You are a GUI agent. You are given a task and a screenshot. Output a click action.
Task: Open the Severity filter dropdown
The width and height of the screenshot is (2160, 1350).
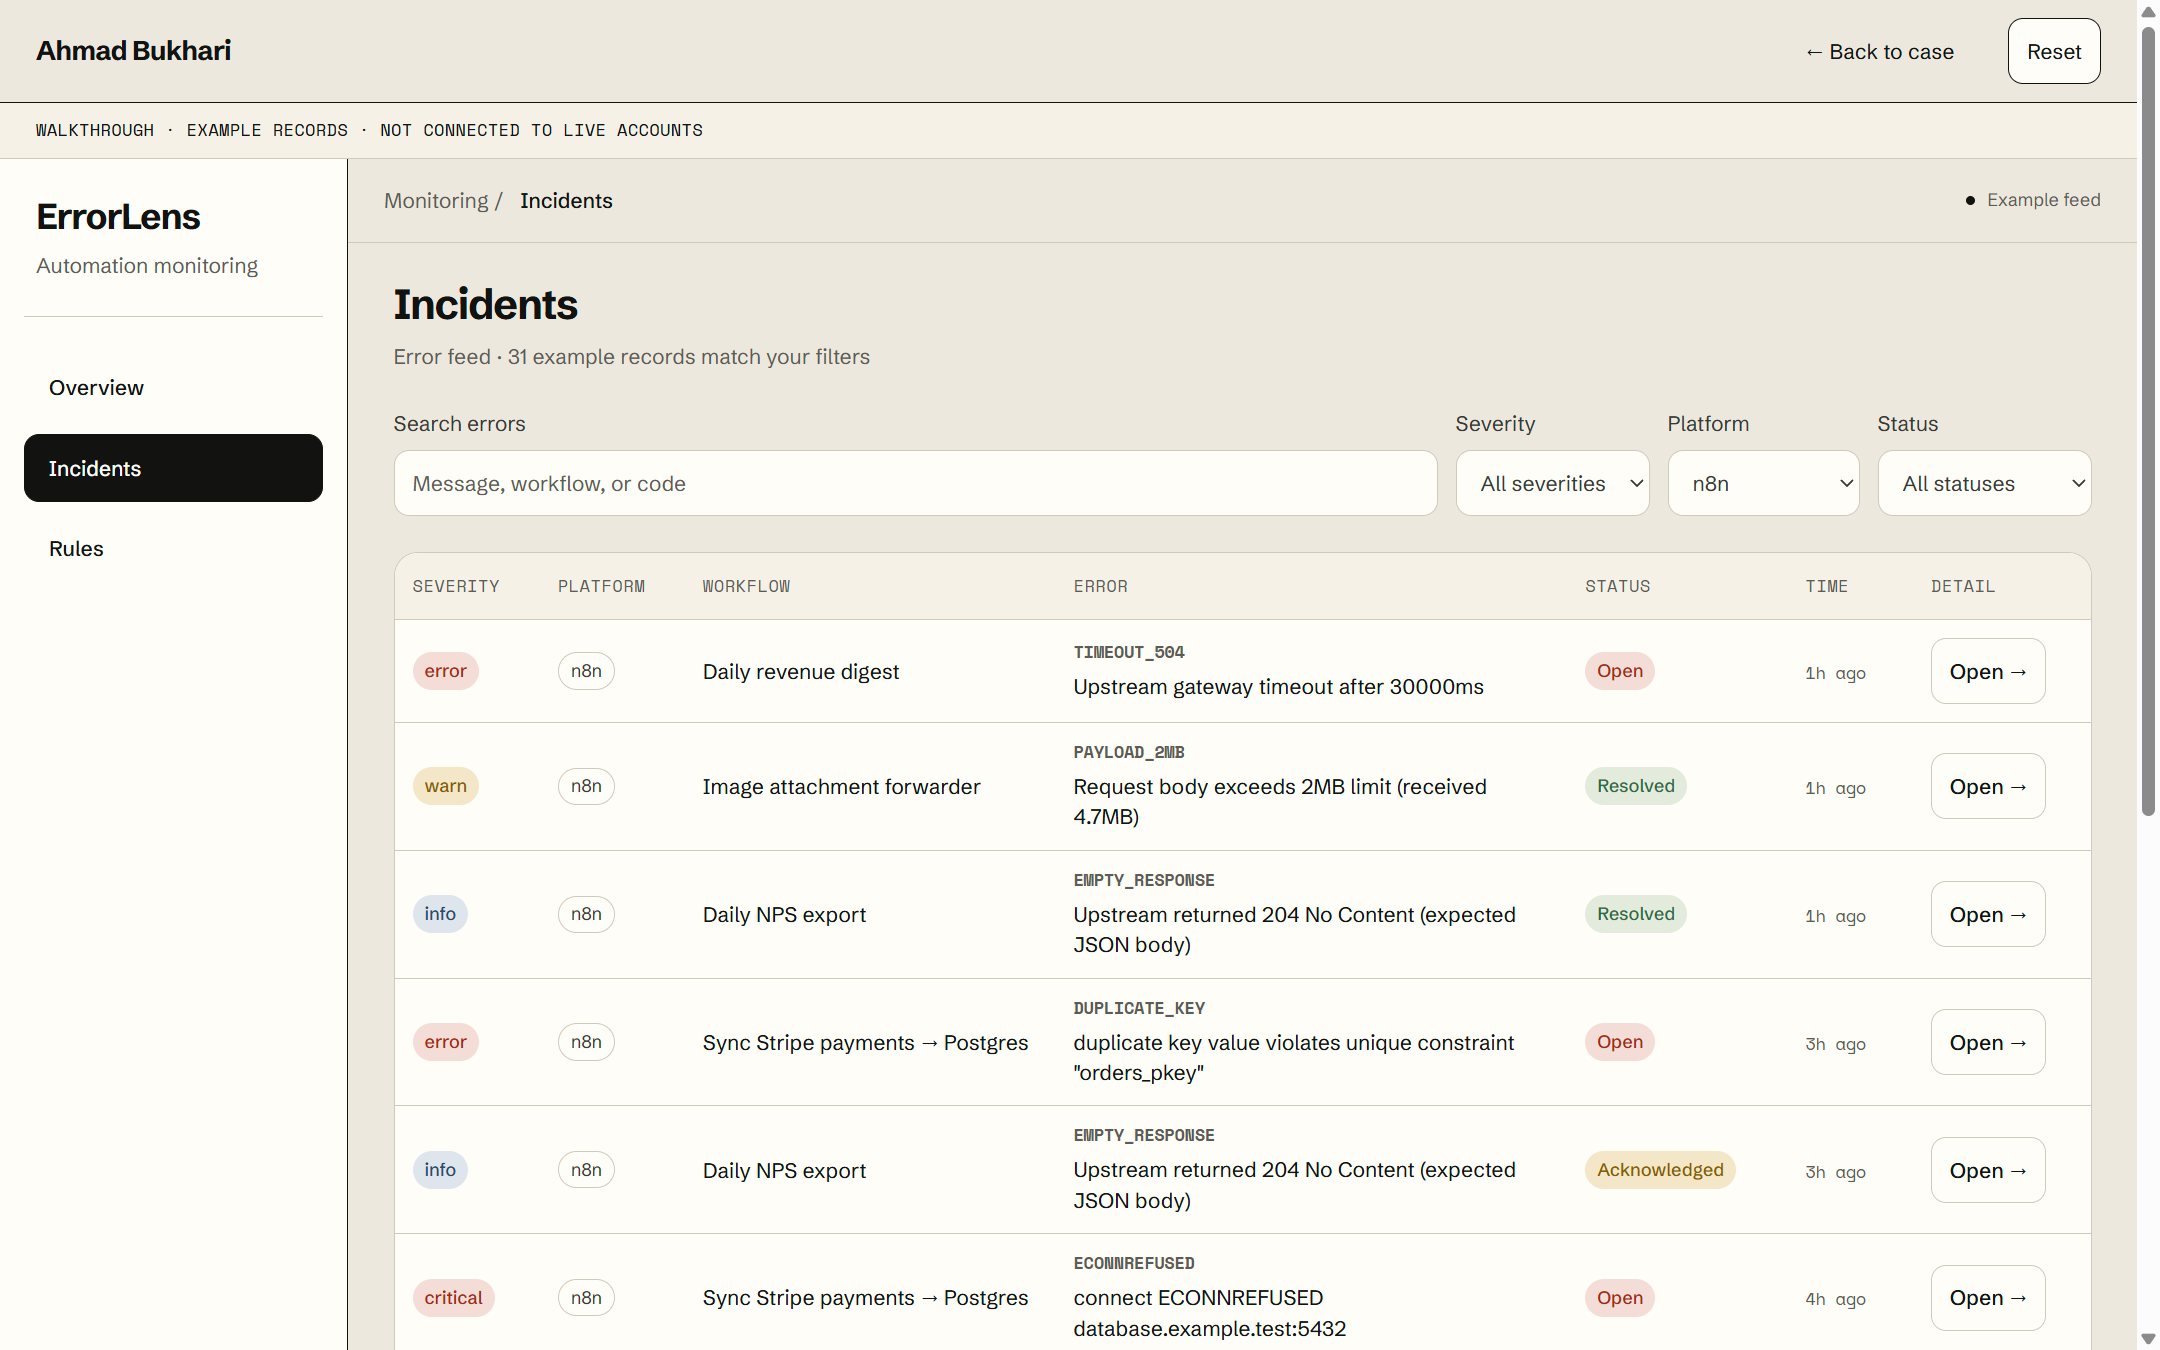coord(1552,483)
